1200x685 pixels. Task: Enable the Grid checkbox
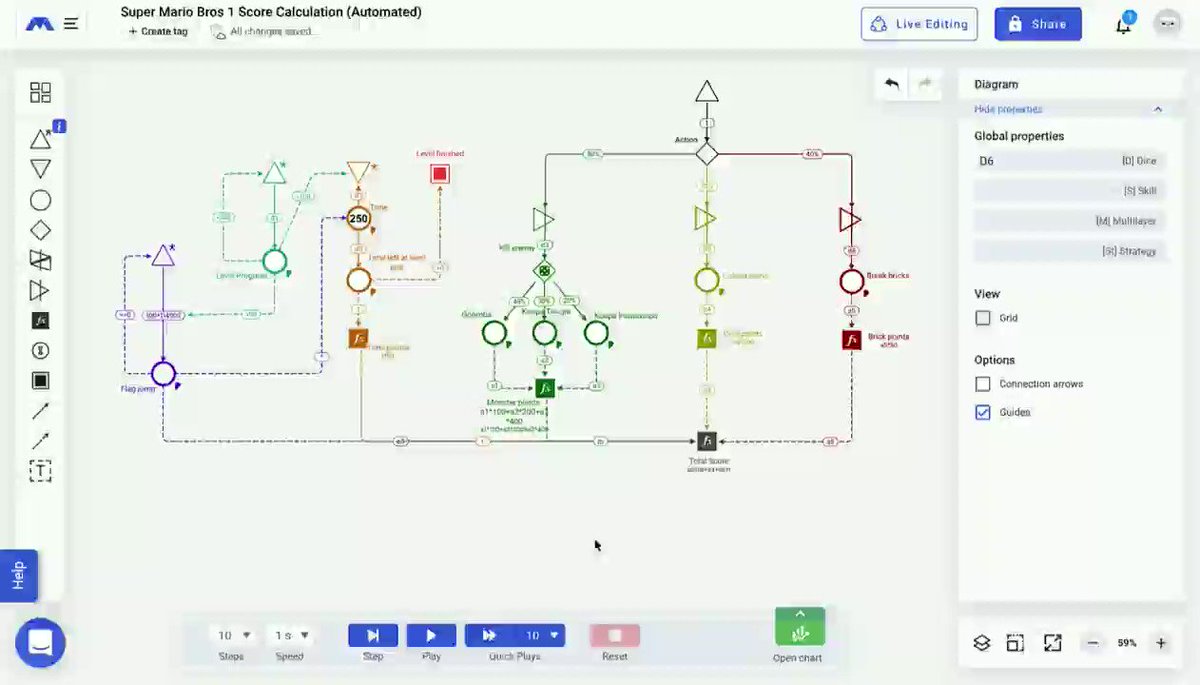point(982,318)
